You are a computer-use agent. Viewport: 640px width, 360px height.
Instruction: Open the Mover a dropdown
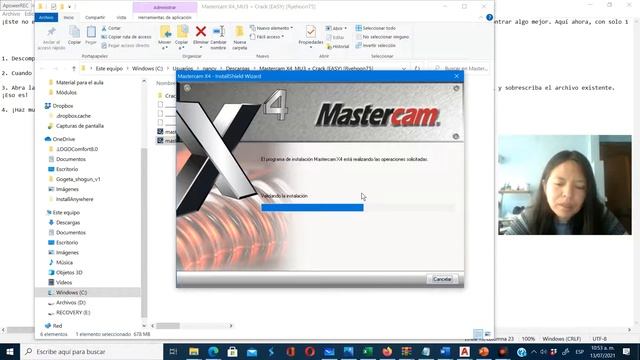tap(165, 38)
